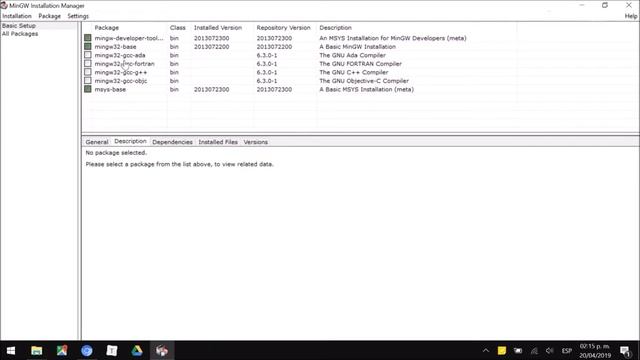The width and height of the screenshot is (640, 360).
Task: Open the Help menu
Action: point(631,16)
